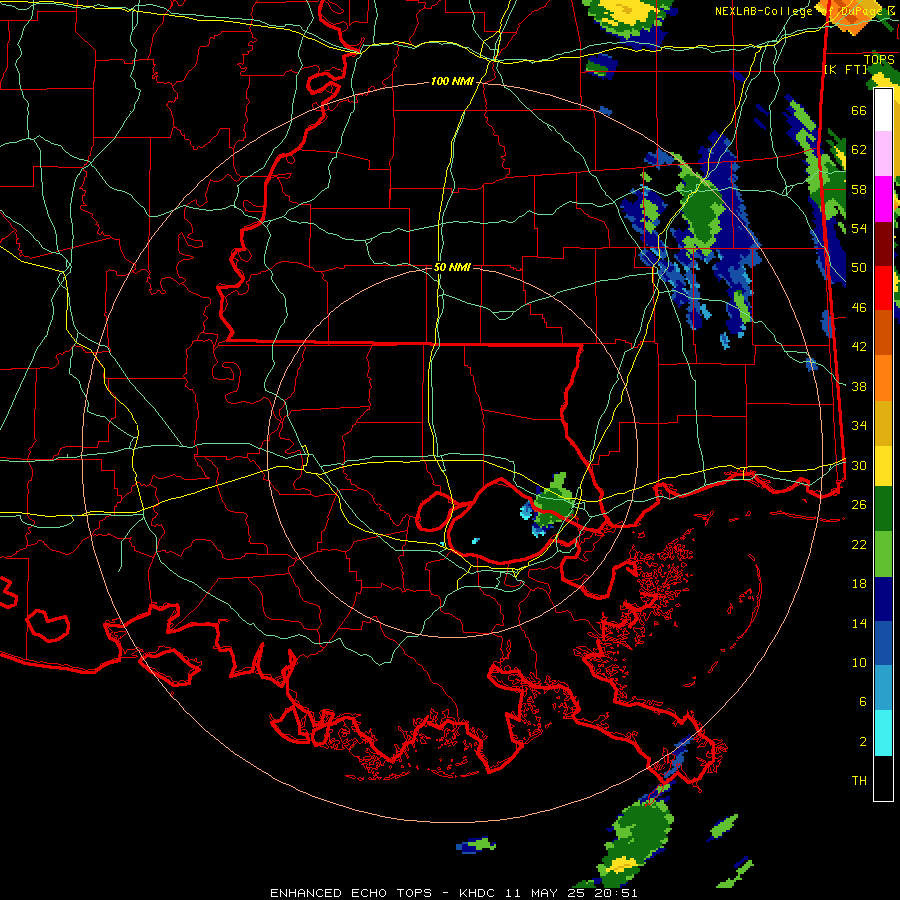Click the 26 legend value
This screenshot has height=900, width=900.
[x=859, y=505]
